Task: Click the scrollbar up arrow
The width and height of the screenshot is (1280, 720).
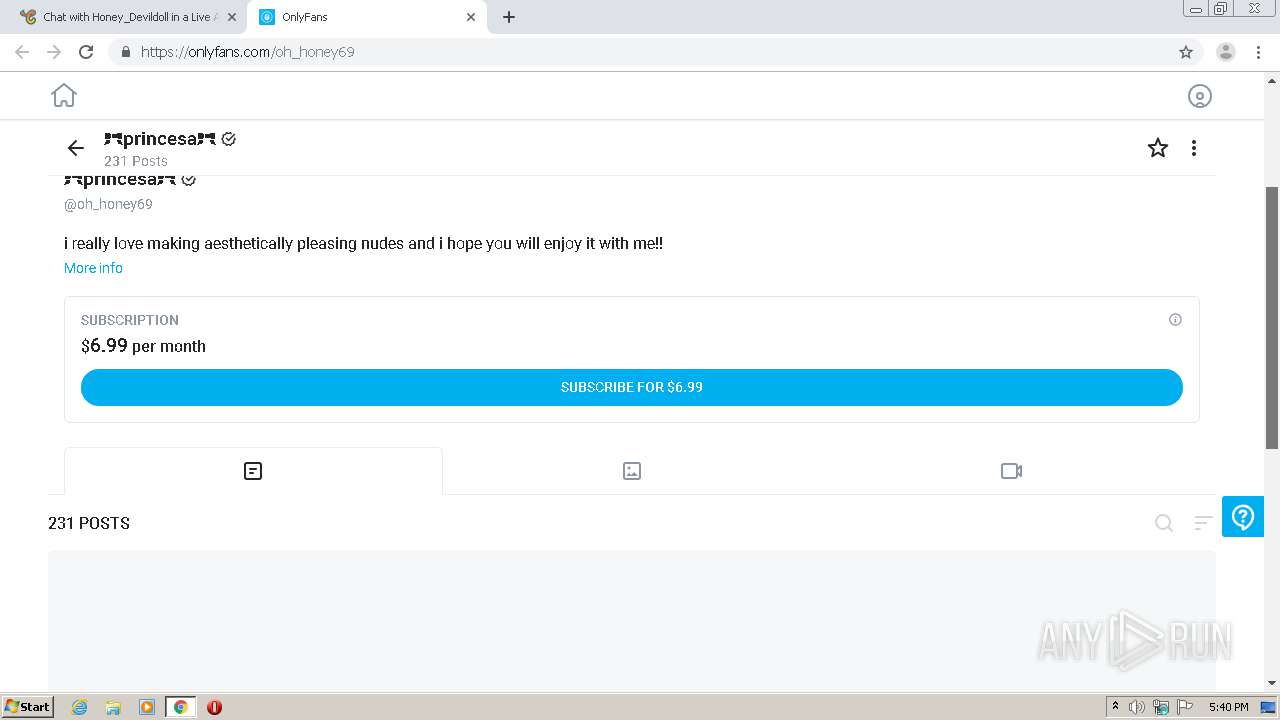Action: point(1272,80)
